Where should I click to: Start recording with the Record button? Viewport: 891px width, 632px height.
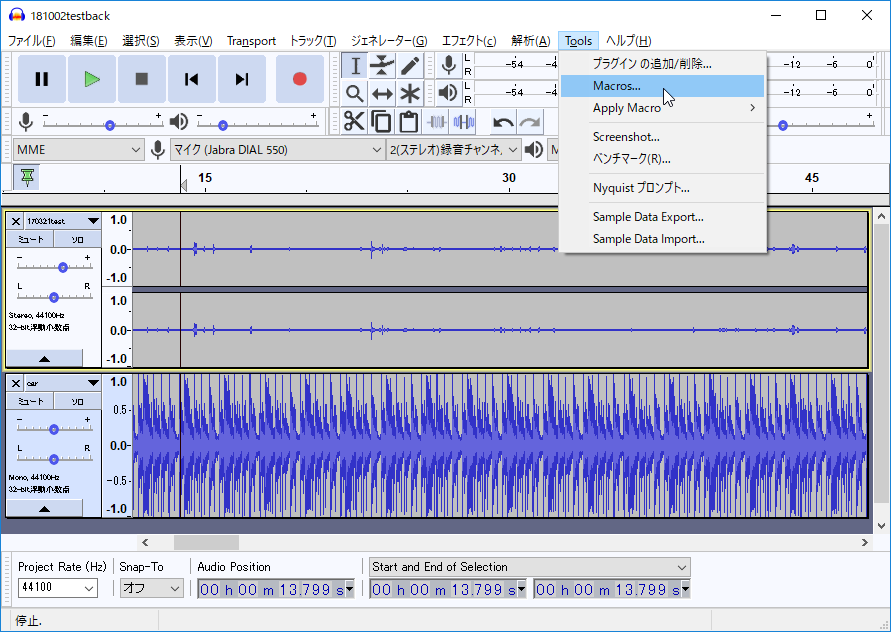coord(299,79)
